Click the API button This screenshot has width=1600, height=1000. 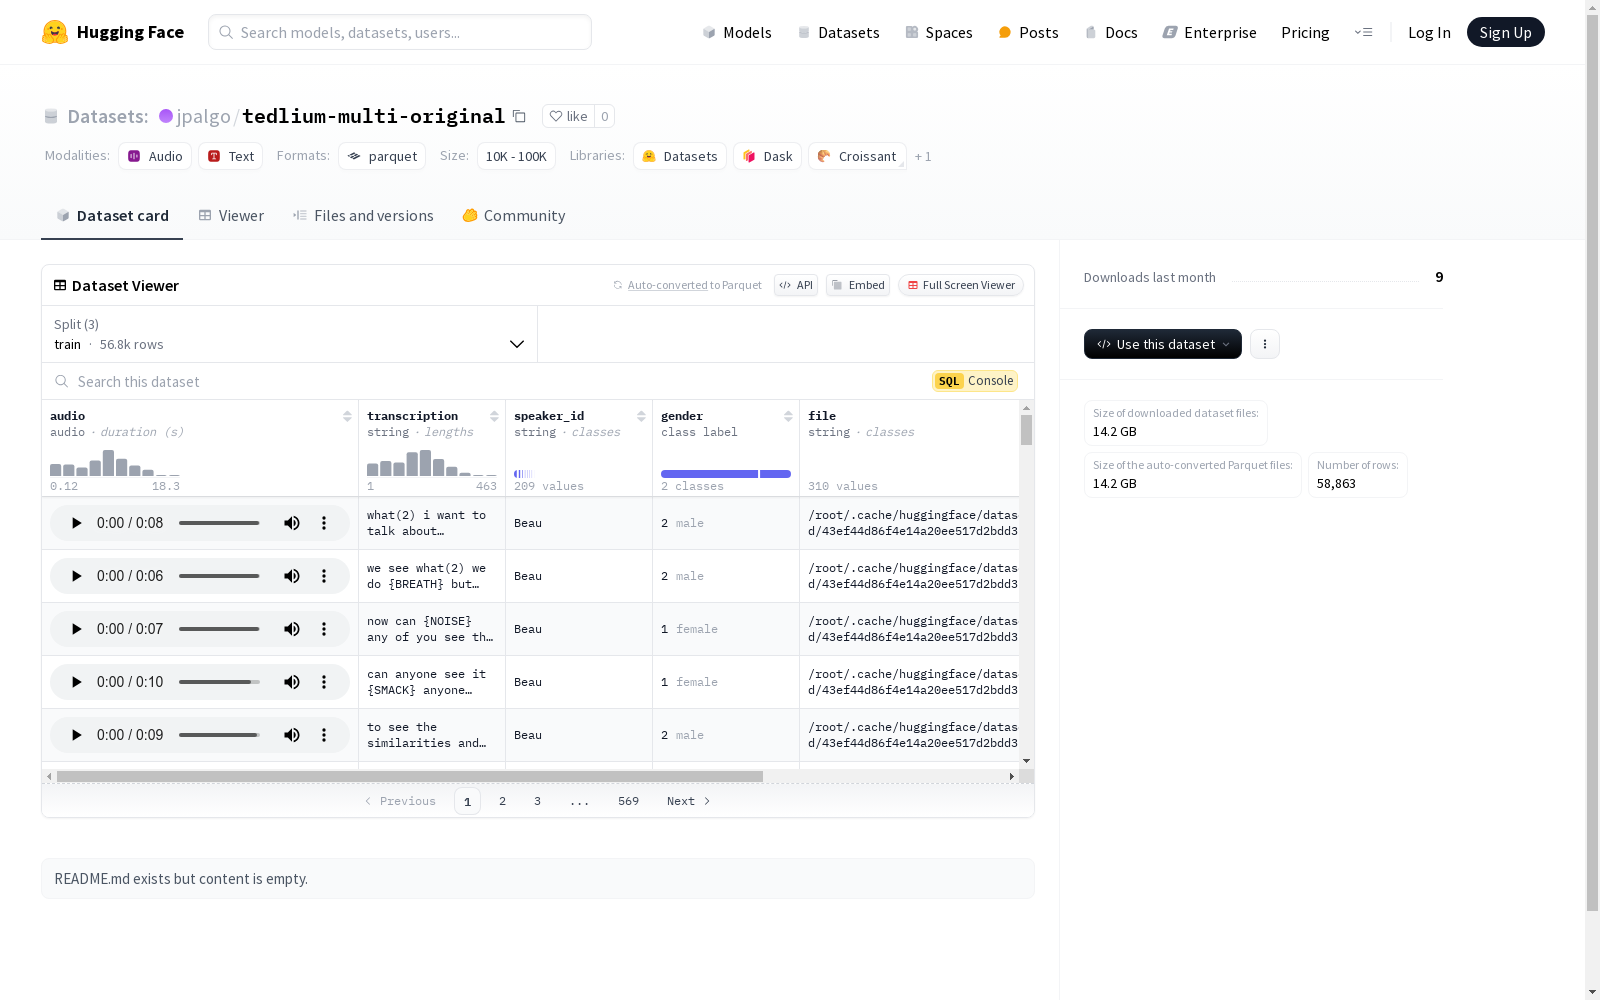click(x=796, y=285)
